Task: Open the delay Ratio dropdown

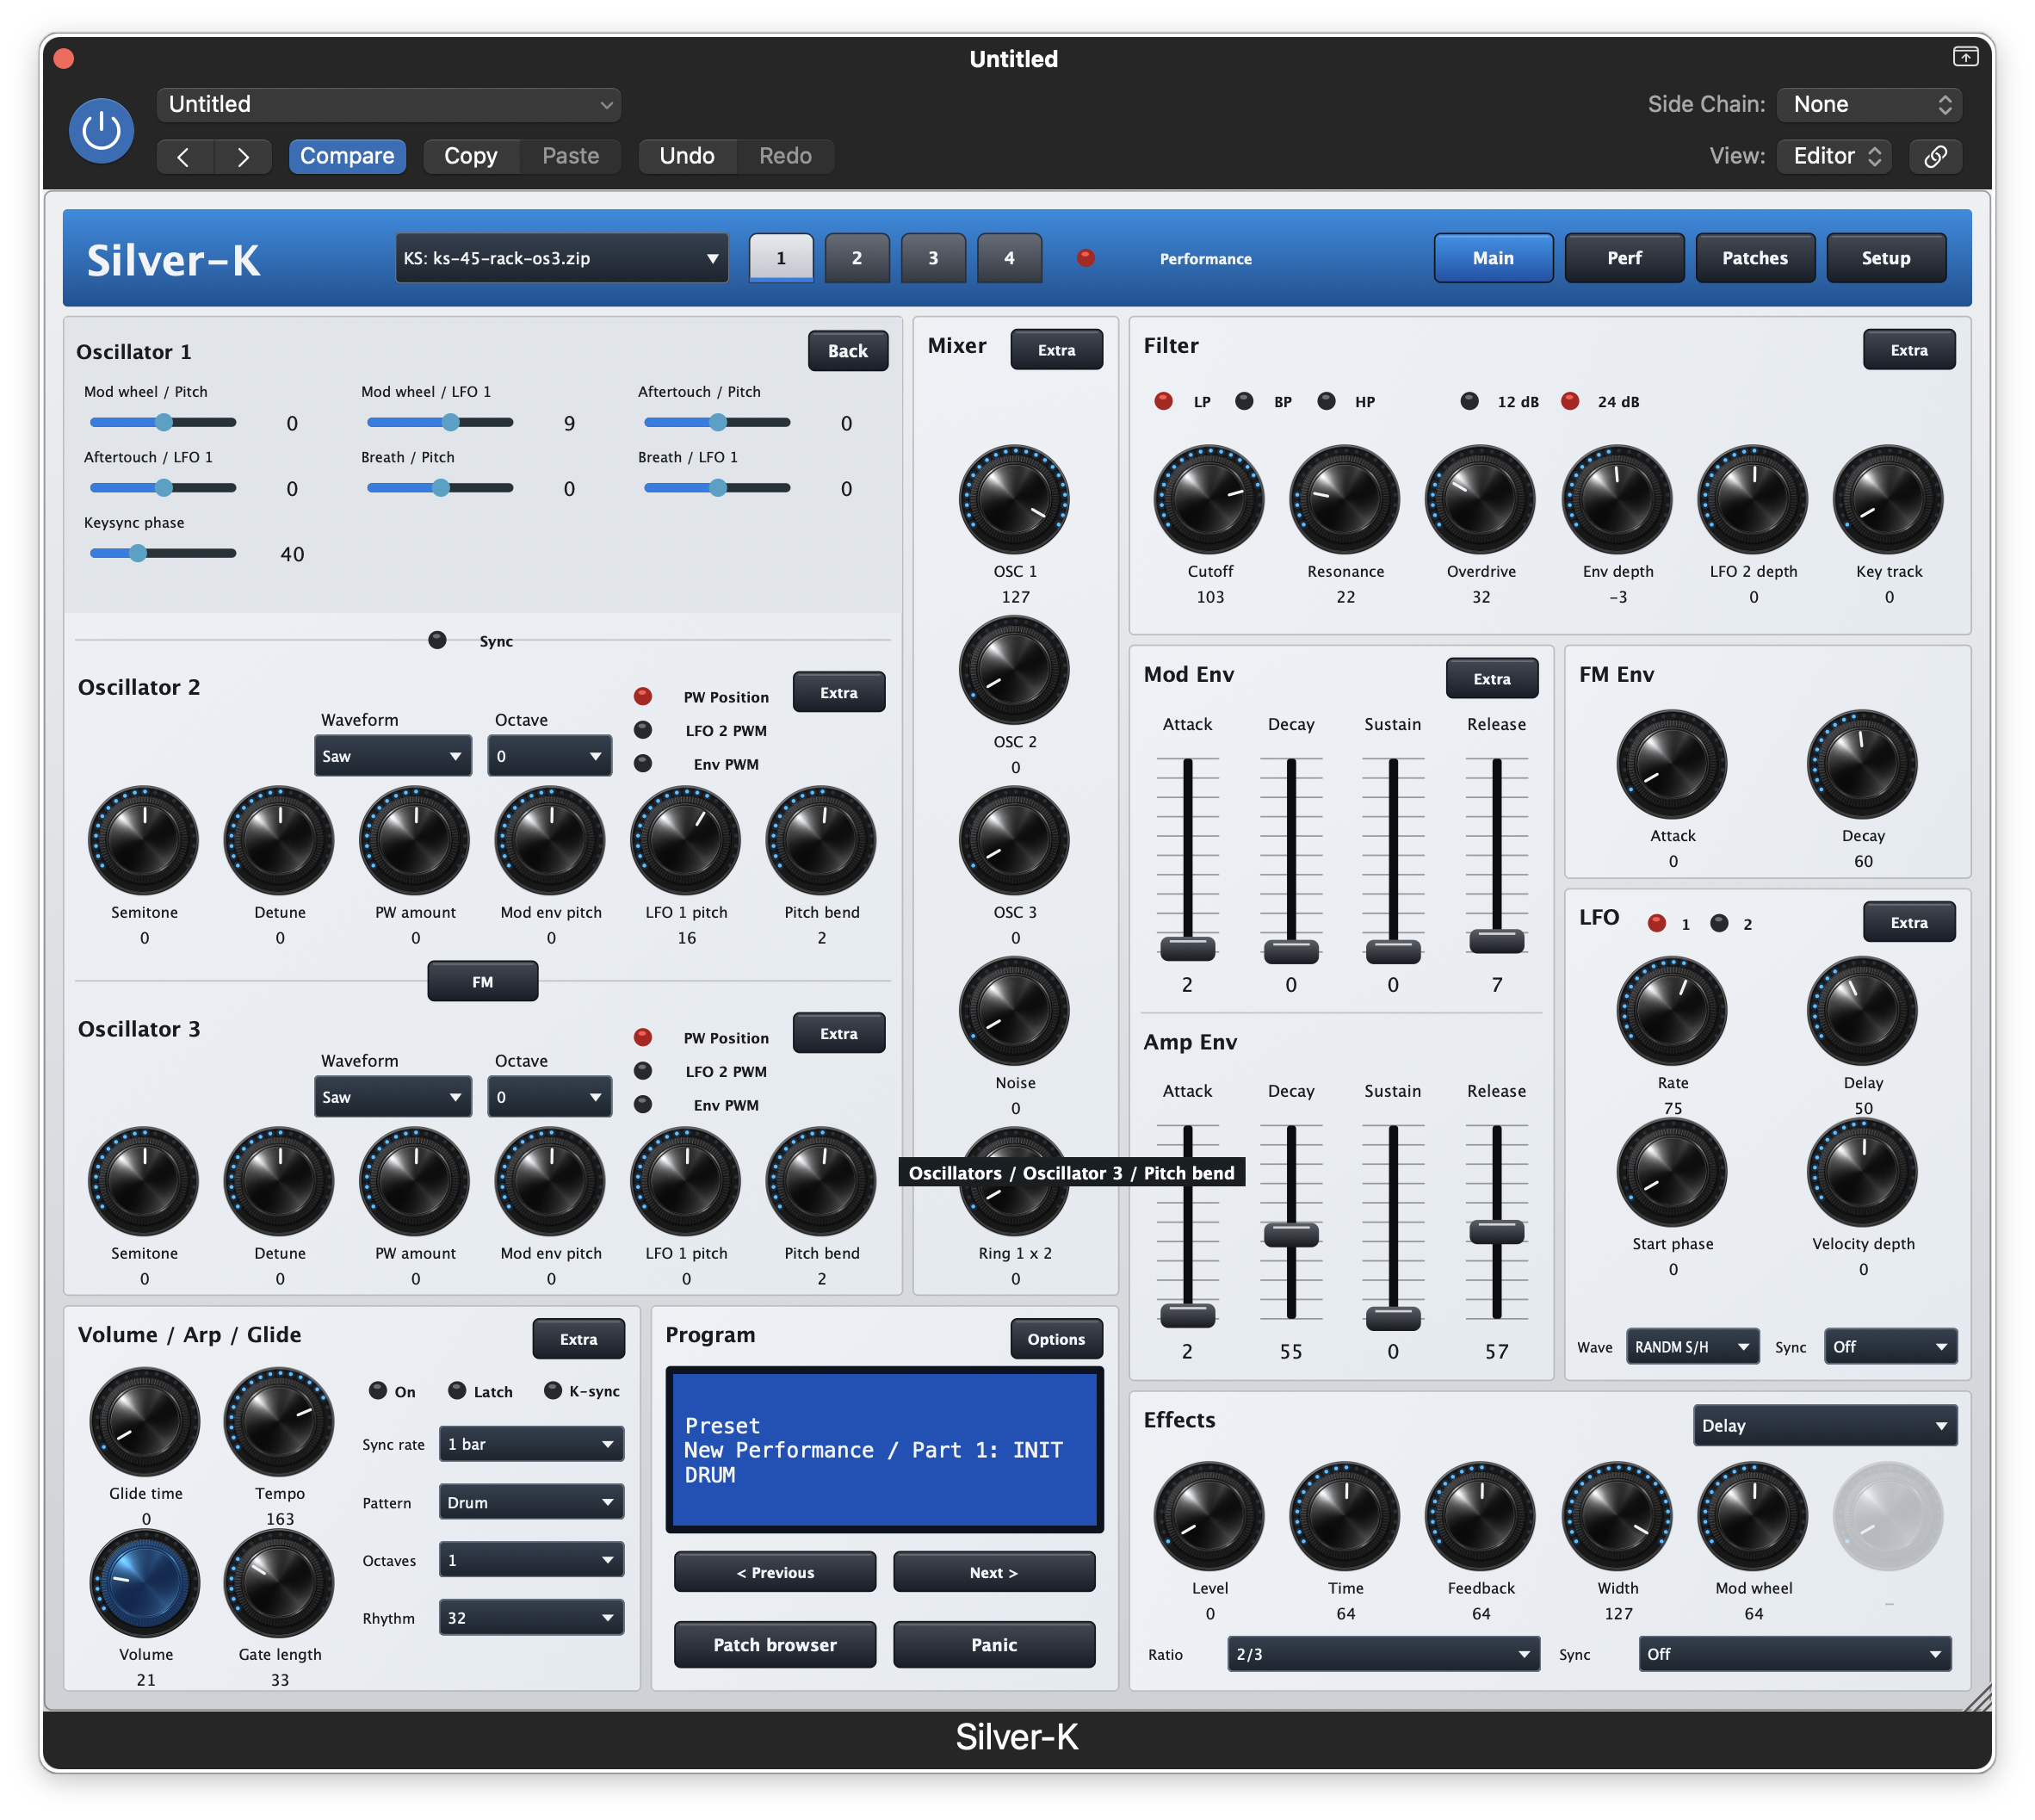Action: coord(1383,1654)
